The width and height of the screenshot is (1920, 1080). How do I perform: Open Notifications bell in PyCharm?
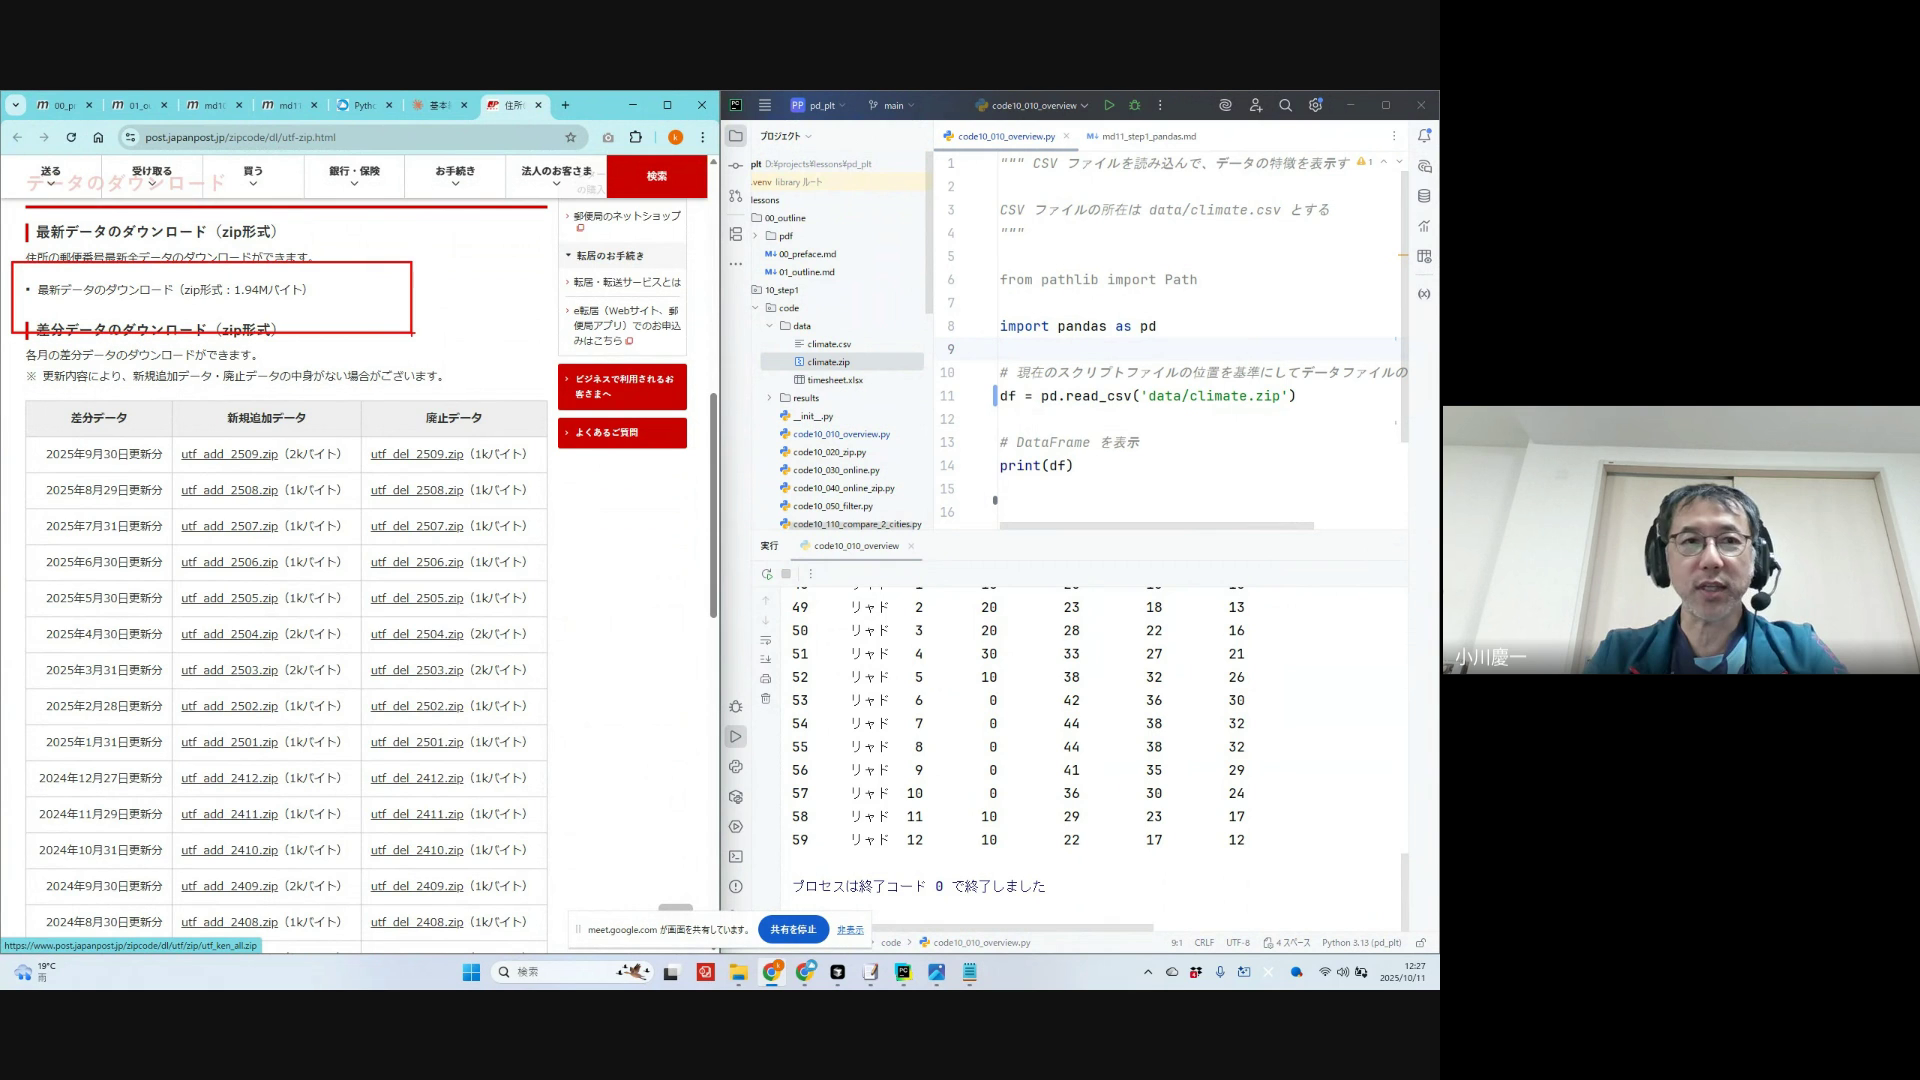1424,136
